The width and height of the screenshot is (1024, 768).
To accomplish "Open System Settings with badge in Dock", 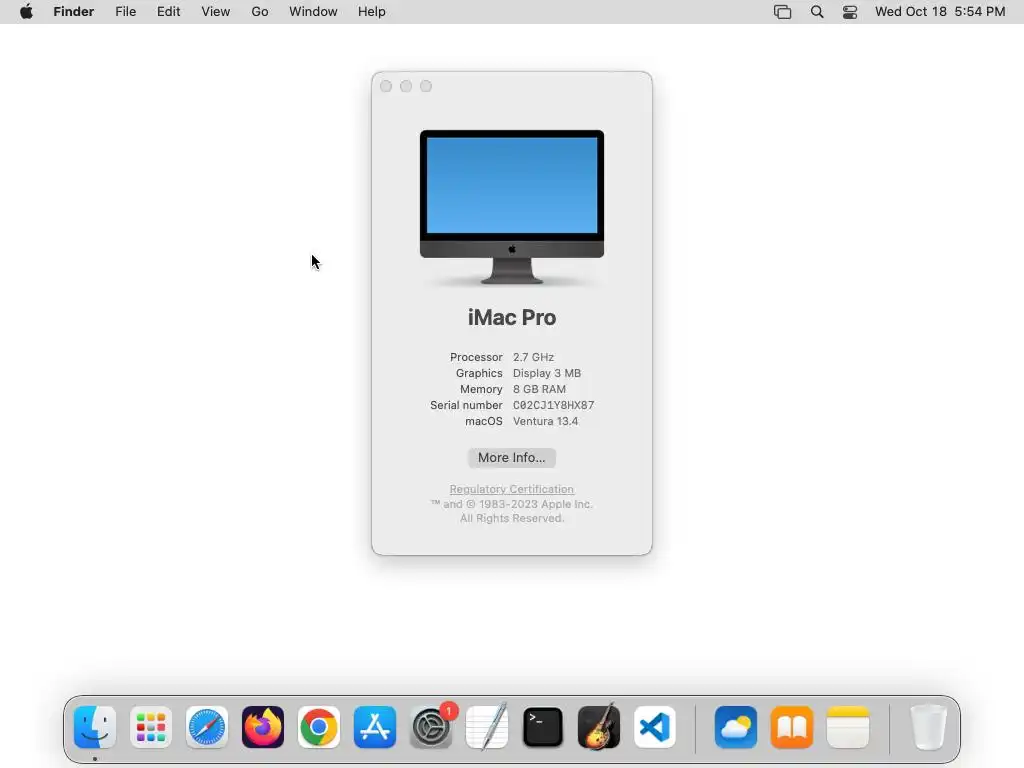I will [431, 727].
